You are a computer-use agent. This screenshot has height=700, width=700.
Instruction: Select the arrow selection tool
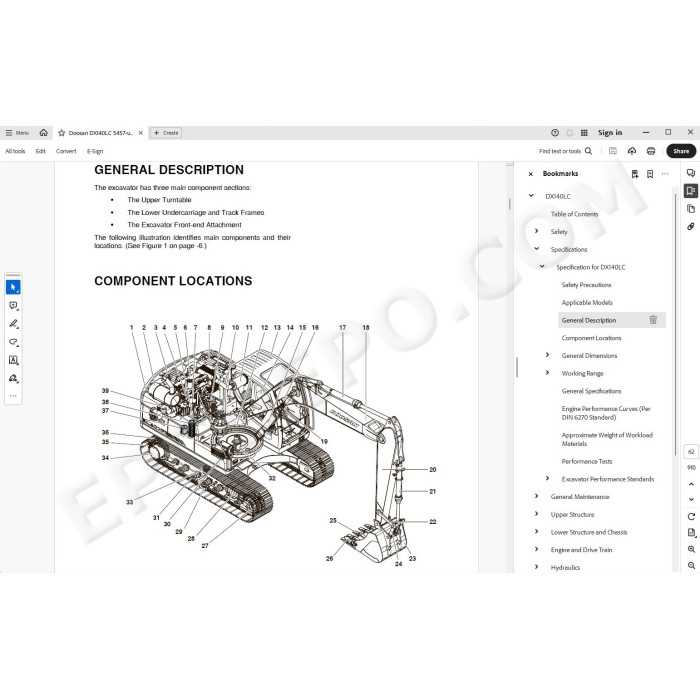(13, 287)
